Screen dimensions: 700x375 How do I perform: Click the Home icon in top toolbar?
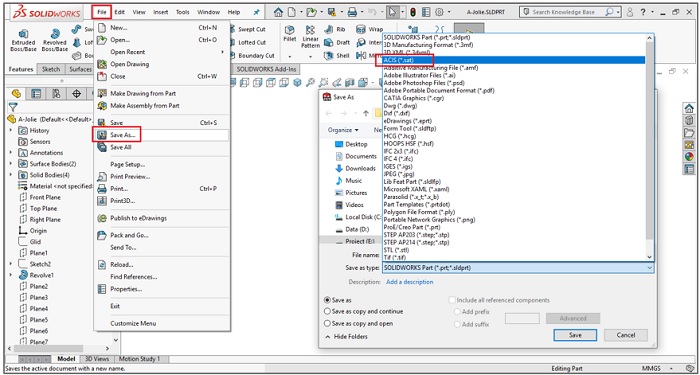(x=279, y=12)
